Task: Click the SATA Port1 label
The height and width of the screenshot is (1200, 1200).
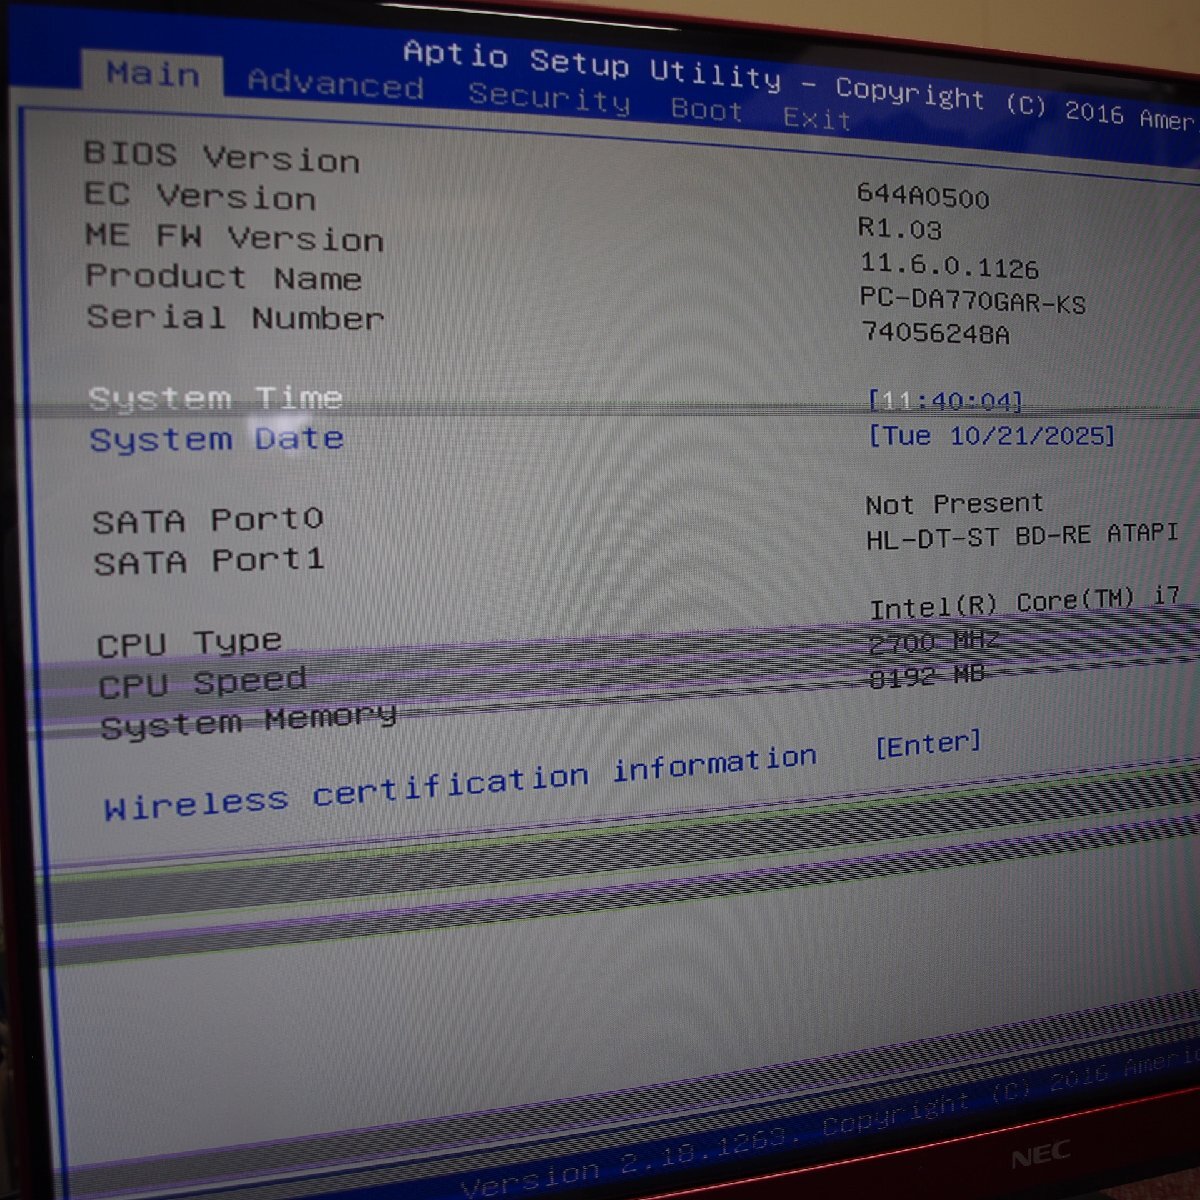Action: pyautogui.click(x=208, y=561)
